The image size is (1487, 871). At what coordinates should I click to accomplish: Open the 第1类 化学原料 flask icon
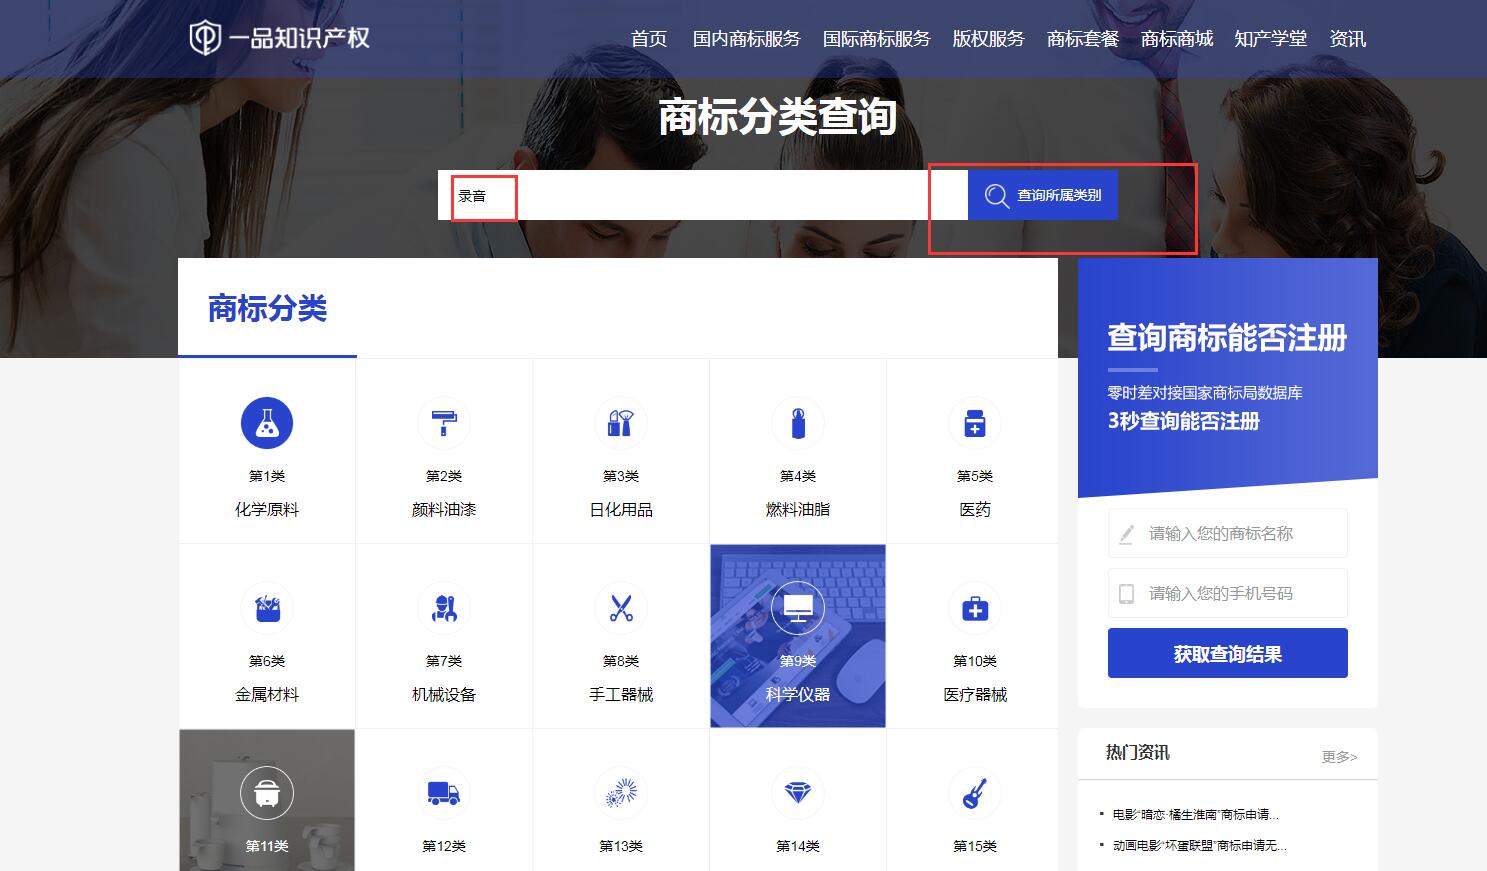click(267, 423)
